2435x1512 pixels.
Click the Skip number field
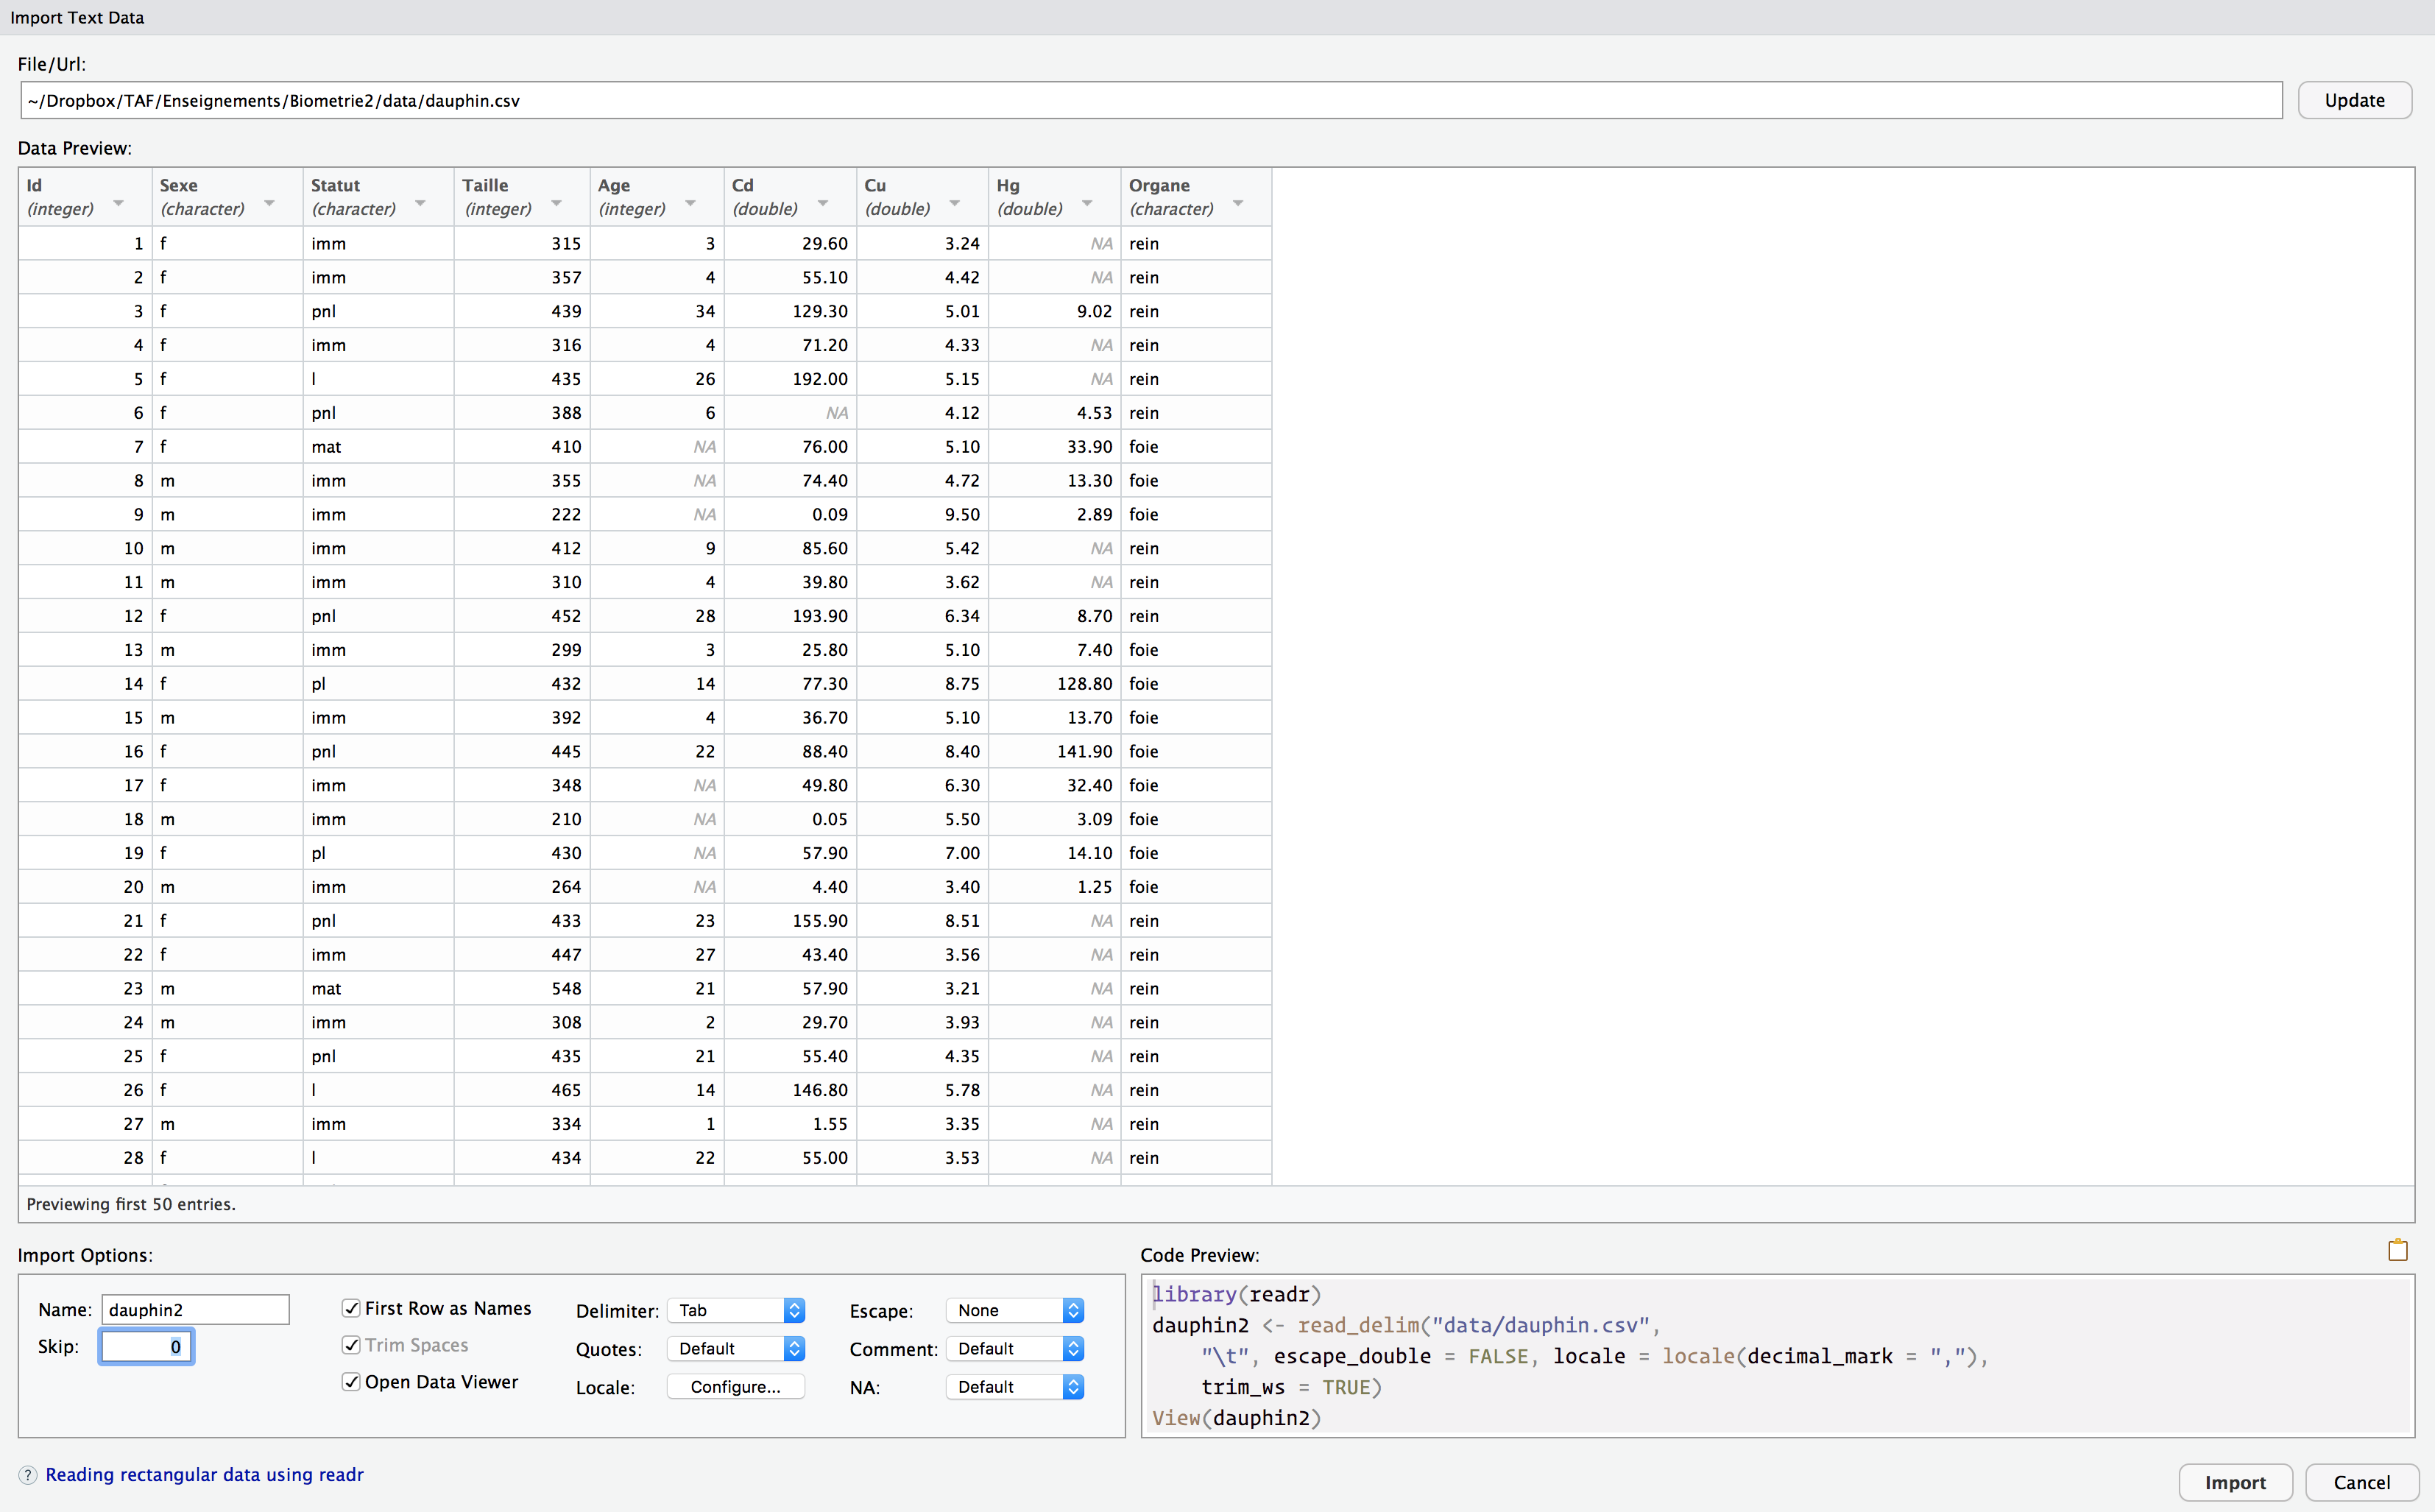tap(146, 1347)
